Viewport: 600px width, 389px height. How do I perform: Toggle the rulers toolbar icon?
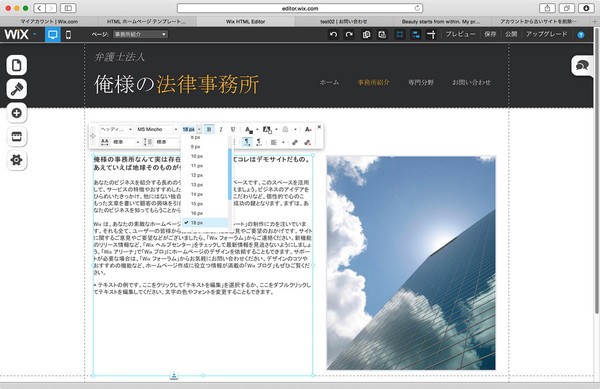[431, 34]
